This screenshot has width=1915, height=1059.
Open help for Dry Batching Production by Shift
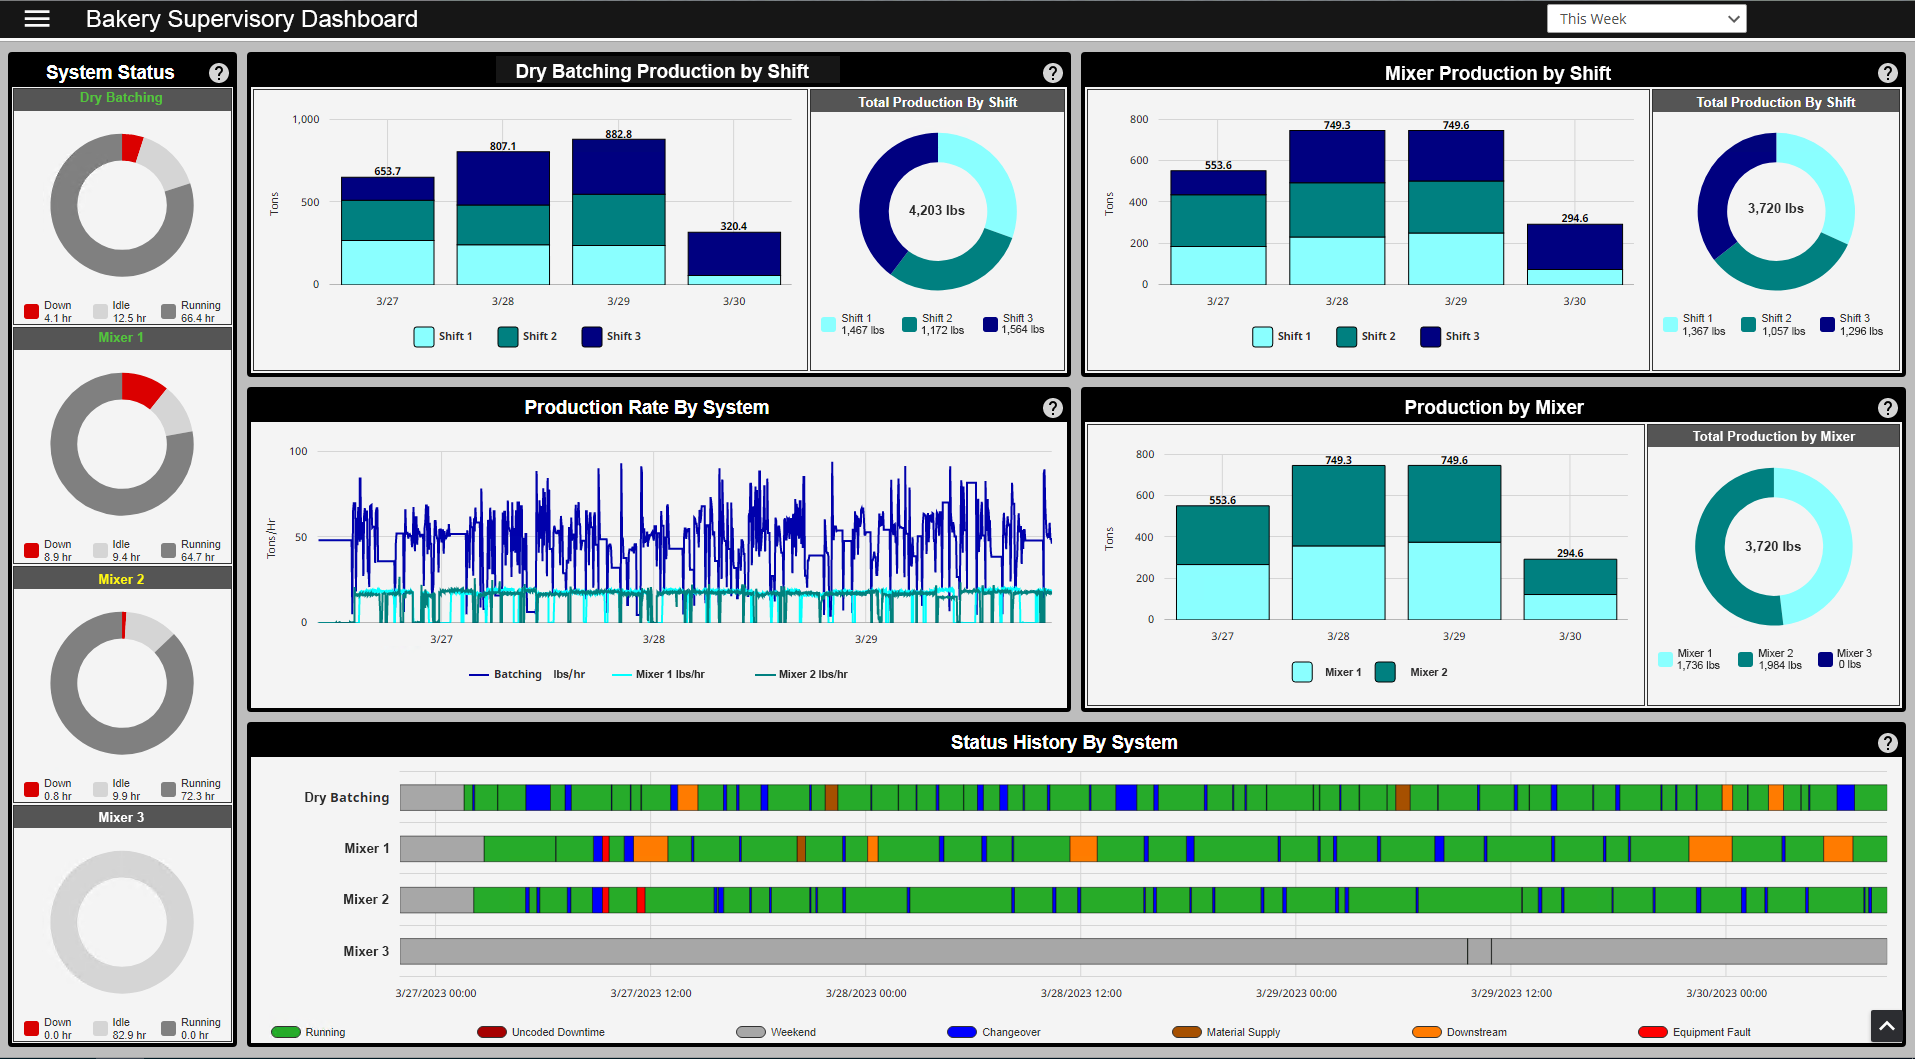coord(1052,73)
